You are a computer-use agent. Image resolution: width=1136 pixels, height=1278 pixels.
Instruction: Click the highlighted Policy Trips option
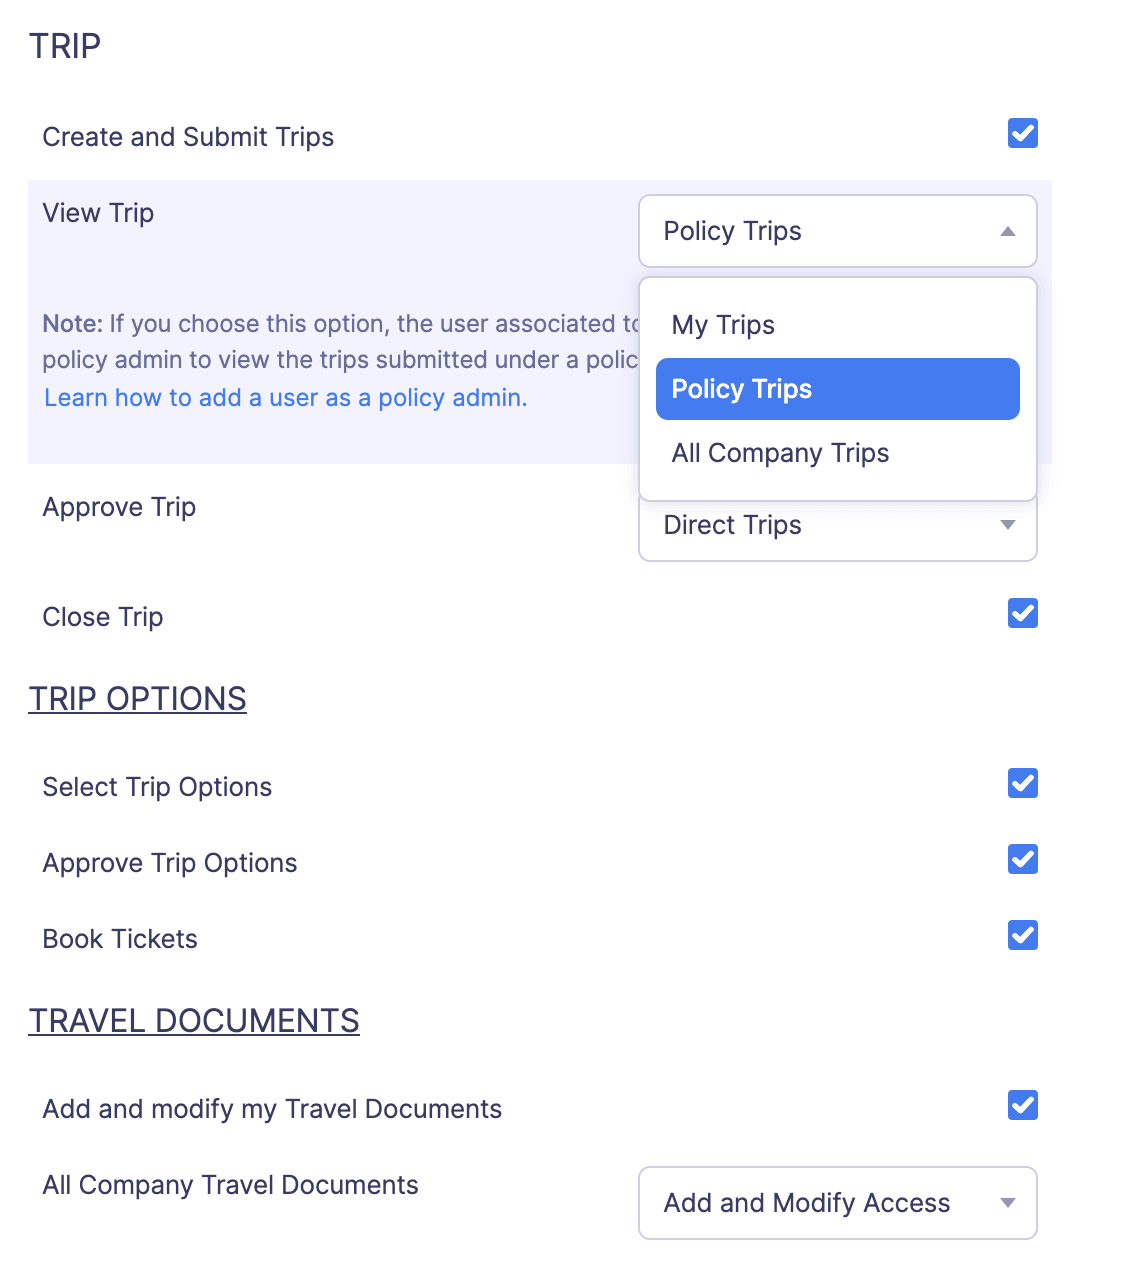pyautogui.click(x=837, y=389)
